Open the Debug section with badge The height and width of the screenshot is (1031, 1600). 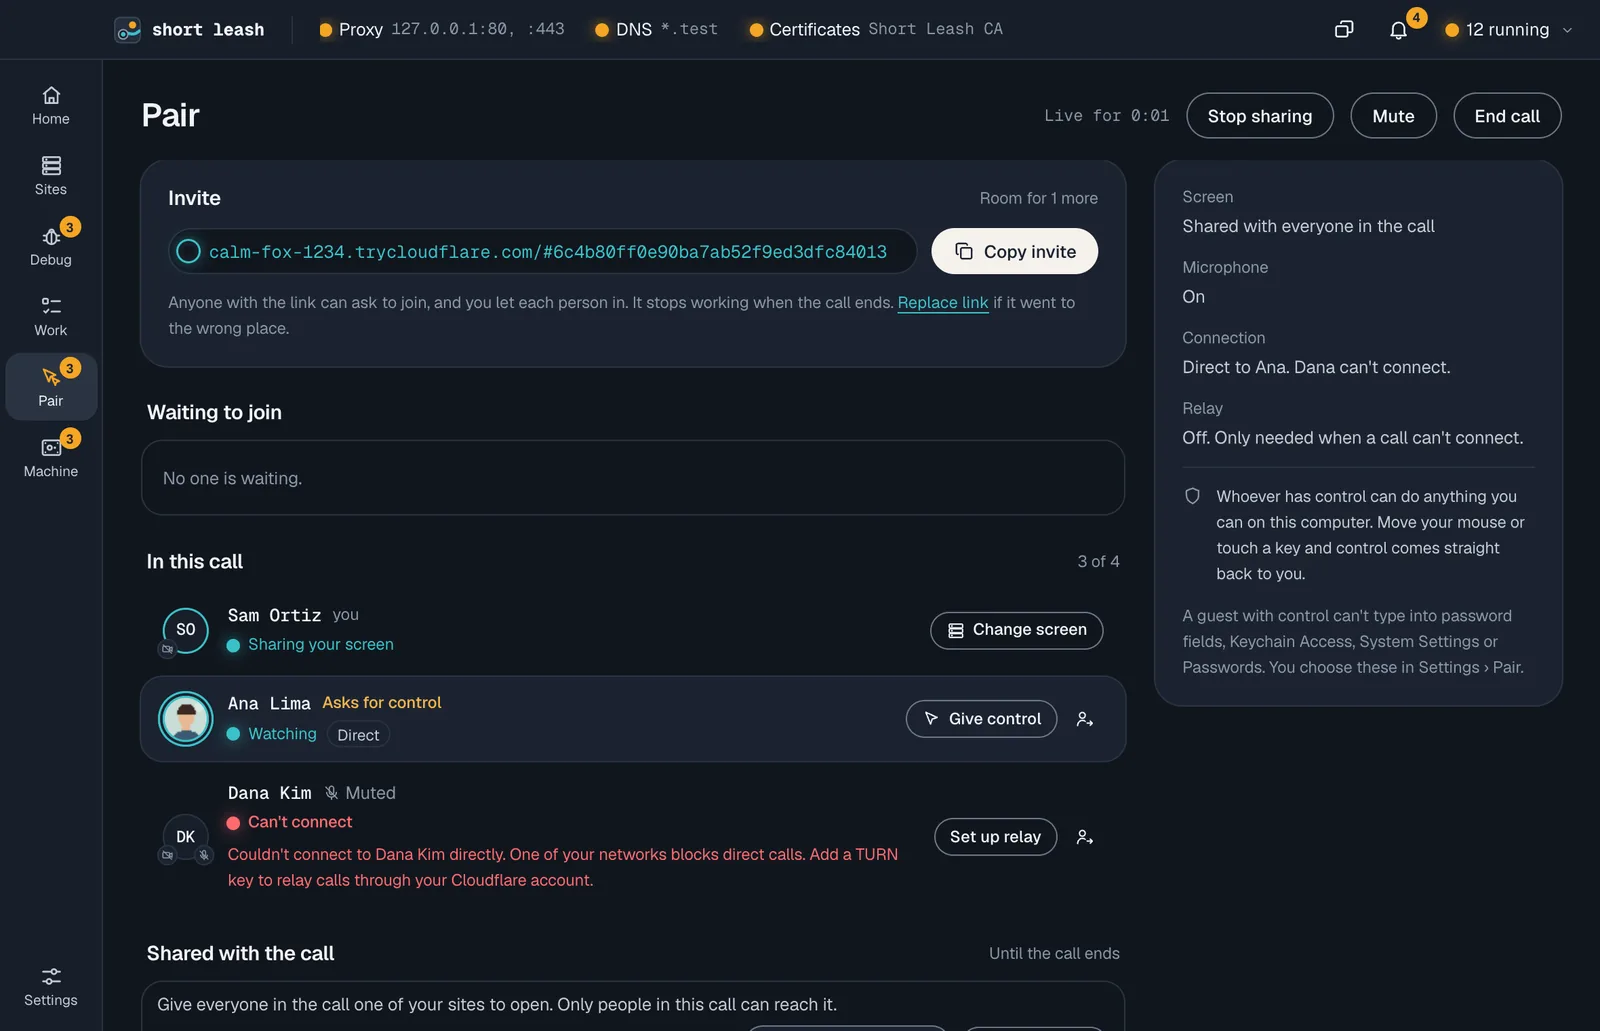pyautogui.click(x=51, y=246)
